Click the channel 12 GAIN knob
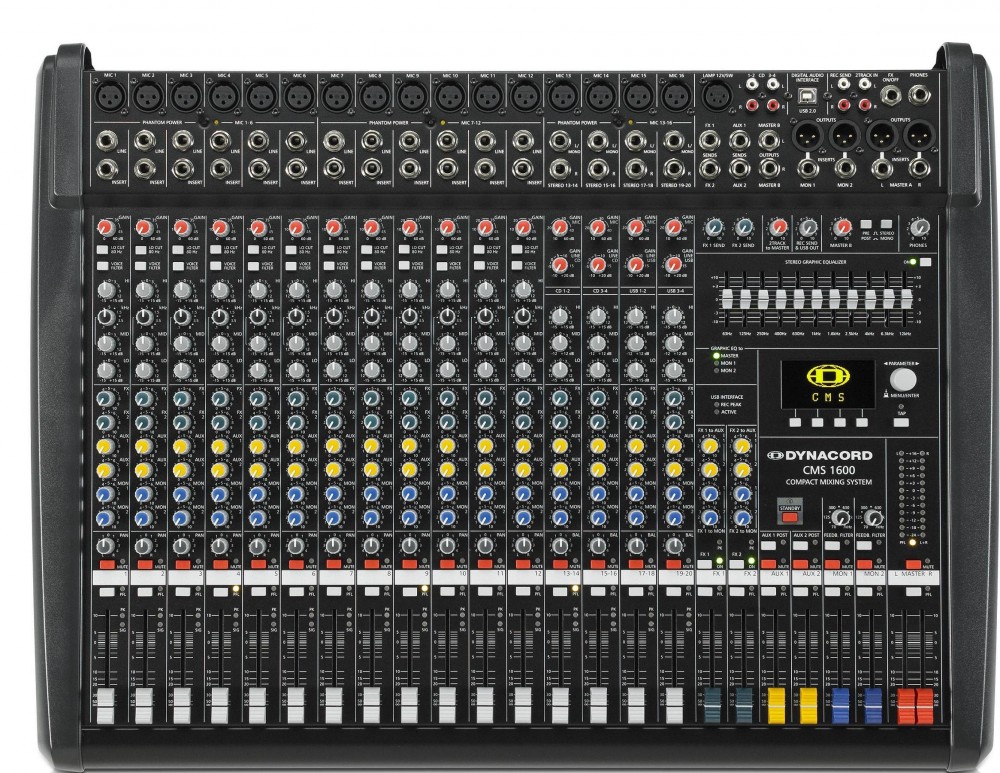Image resolution: width=1000 pixels, height=773 pixels. 522,228
